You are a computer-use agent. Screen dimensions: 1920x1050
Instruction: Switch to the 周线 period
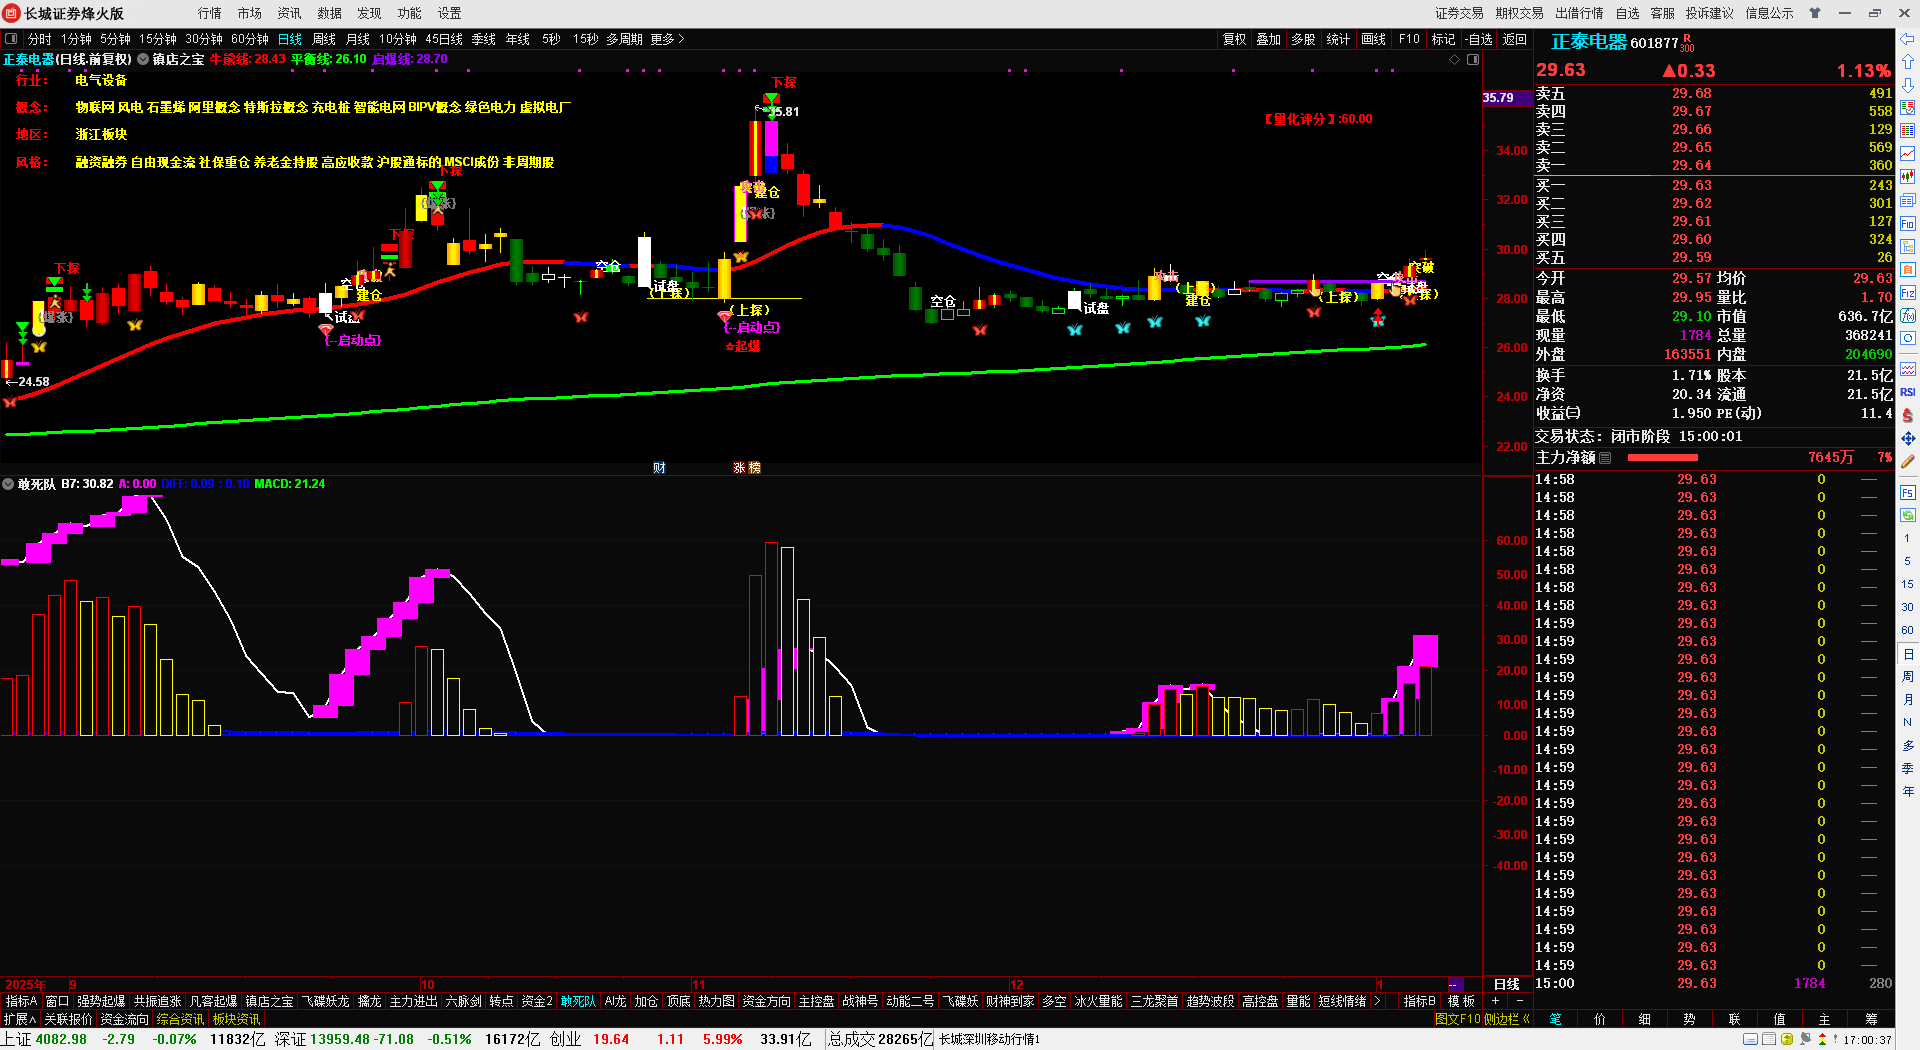click(x=324, y=39)
